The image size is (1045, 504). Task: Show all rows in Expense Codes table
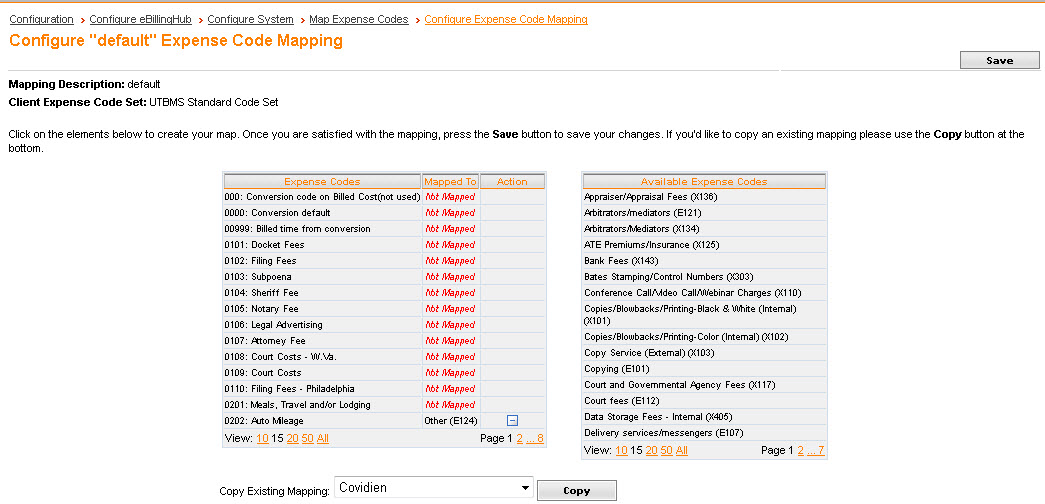coord(322,439)
